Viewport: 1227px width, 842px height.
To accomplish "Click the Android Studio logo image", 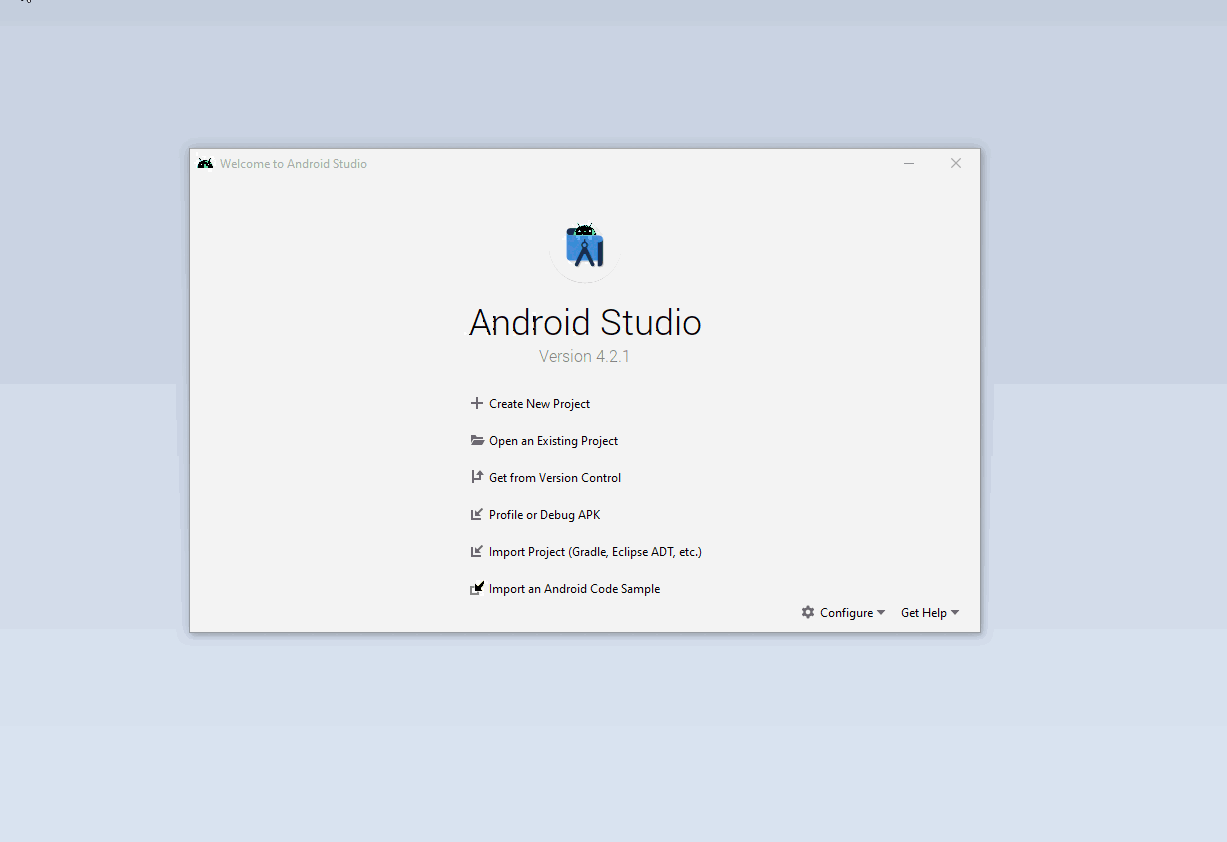I will coord(585,248).
